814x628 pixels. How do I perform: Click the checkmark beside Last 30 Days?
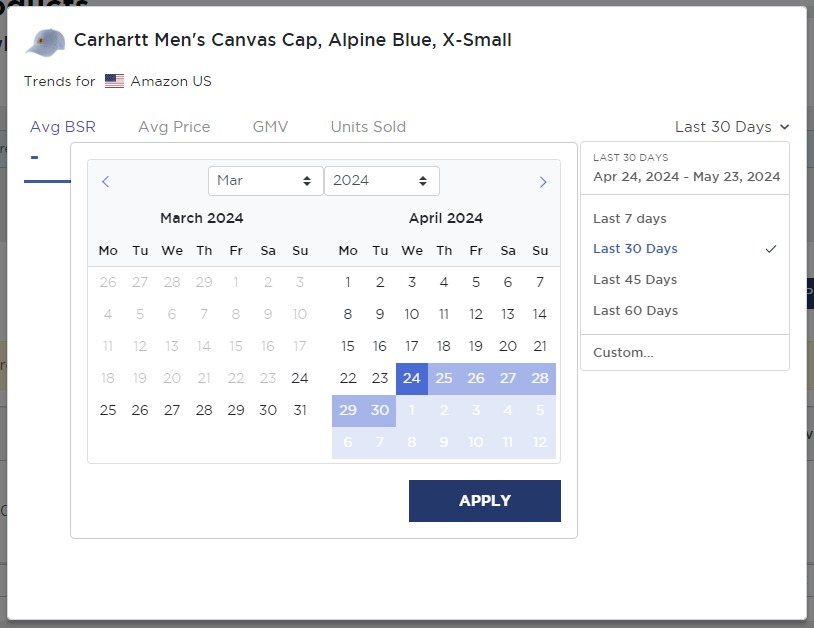tap(771, 248)
